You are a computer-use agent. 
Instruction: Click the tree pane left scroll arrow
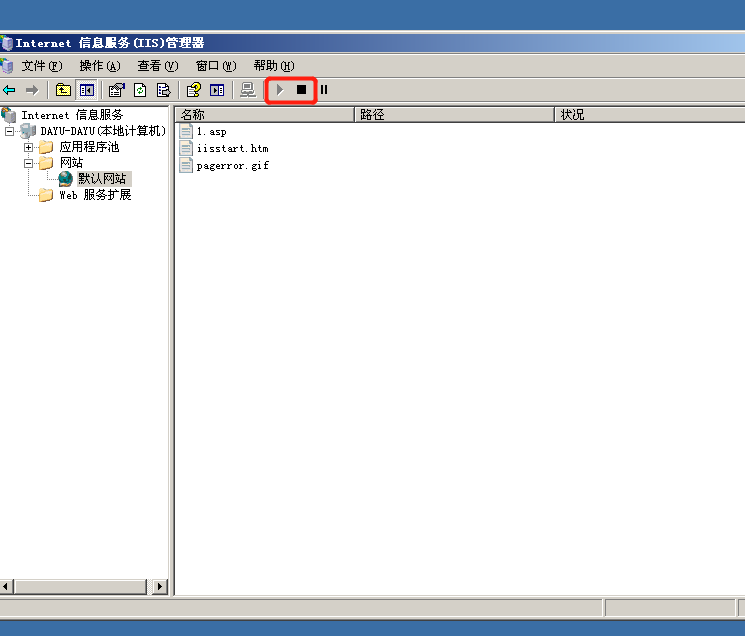6,587
